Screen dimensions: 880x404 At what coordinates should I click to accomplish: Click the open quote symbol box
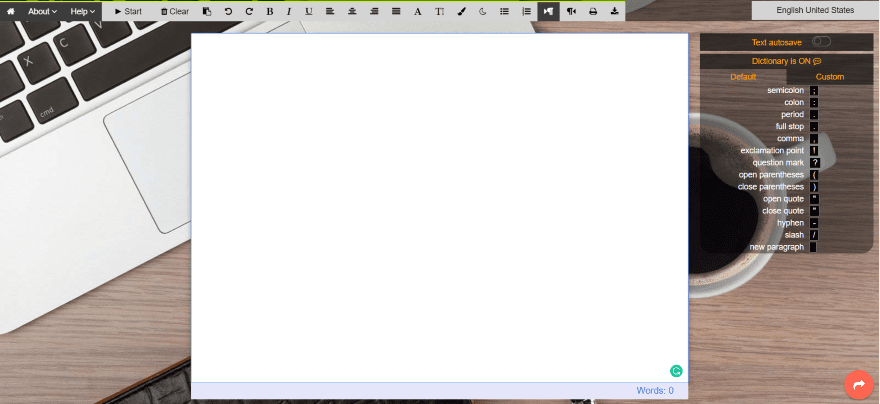tap(814, 199)
